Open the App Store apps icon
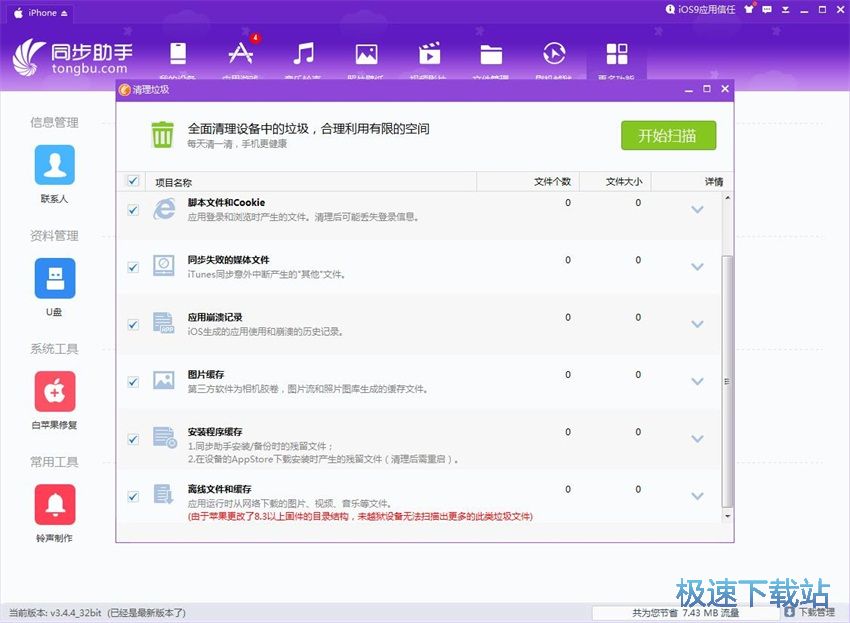This screenshot has height=623, width=850. click(240, 54)
